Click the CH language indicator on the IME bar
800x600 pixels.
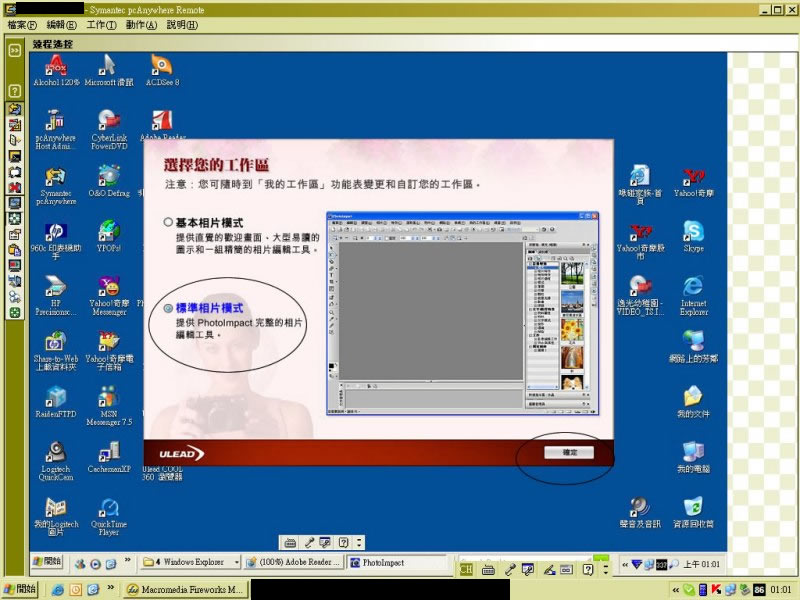pos(466,569)
